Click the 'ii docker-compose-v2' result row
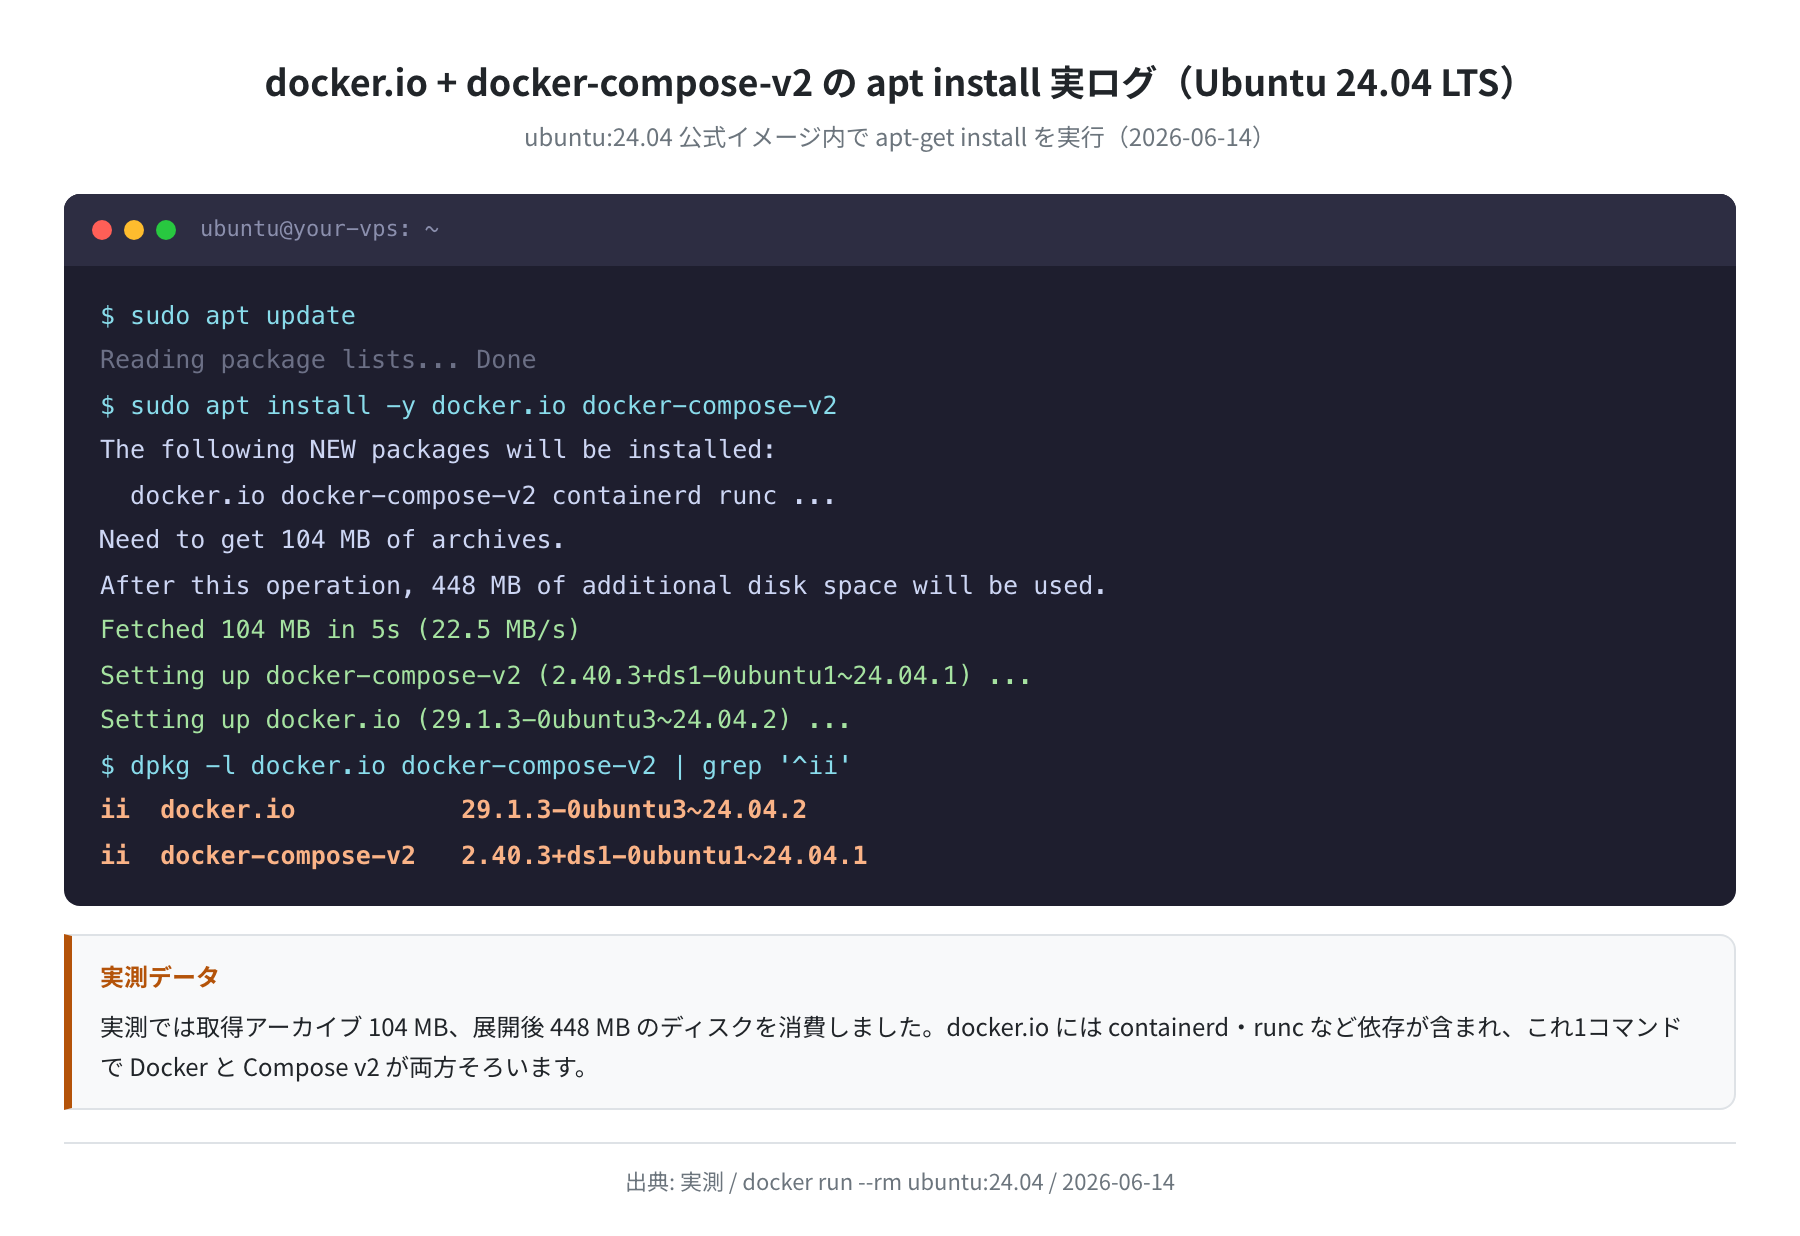The image size is (1800, 1236). (484, 856)
